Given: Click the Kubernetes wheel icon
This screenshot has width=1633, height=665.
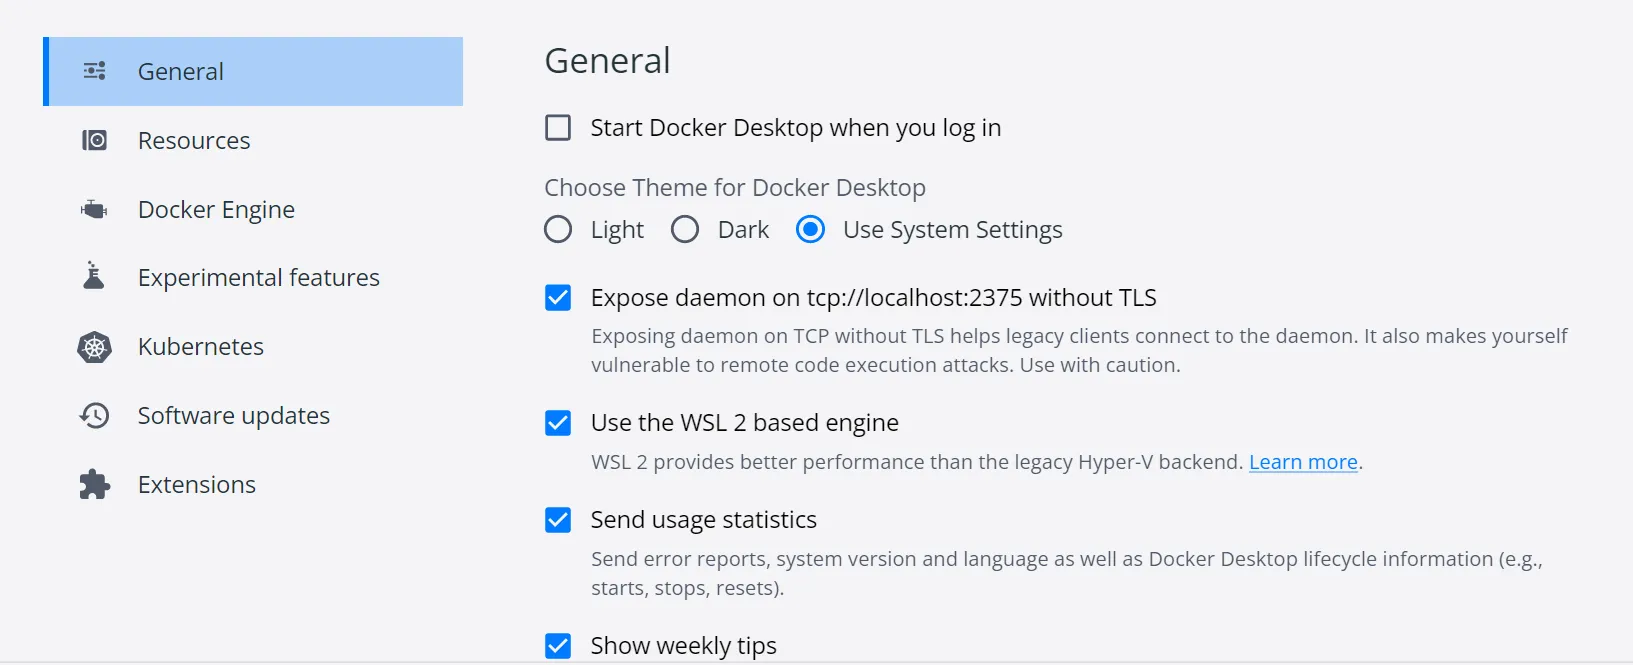Looking at the screenshot, I should coord(94,347).
